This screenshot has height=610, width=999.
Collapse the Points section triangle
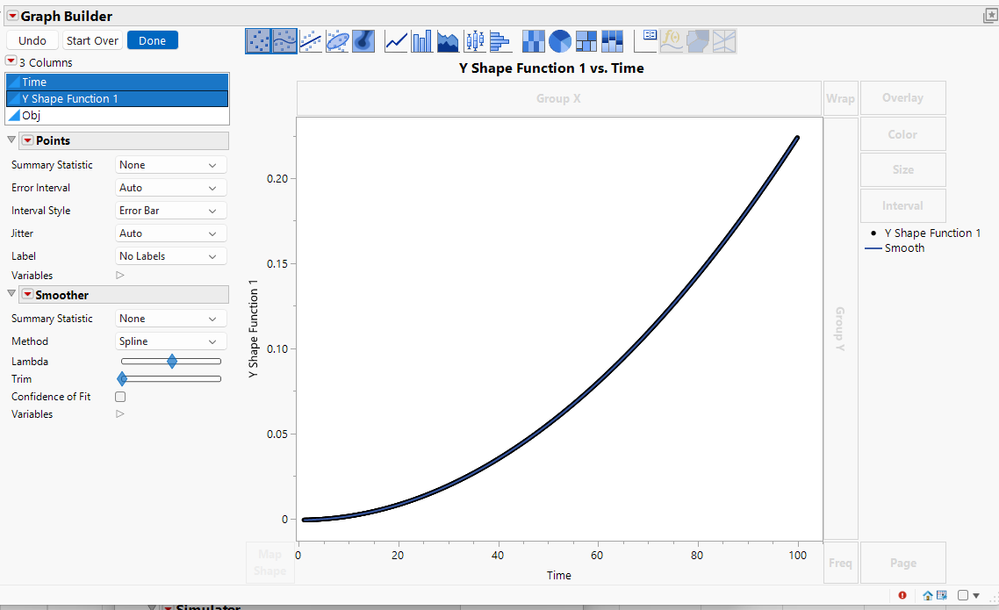[11, 140]
